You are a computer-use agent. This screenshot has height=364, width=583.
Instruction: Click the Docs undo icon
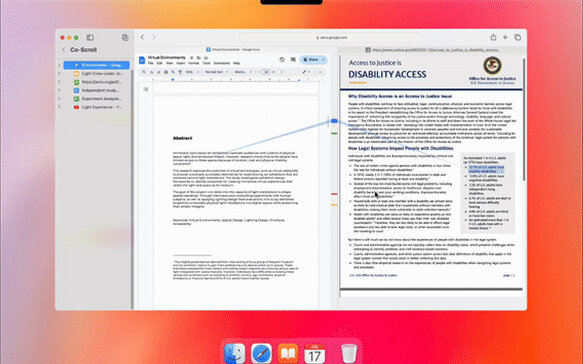(152, 72)
